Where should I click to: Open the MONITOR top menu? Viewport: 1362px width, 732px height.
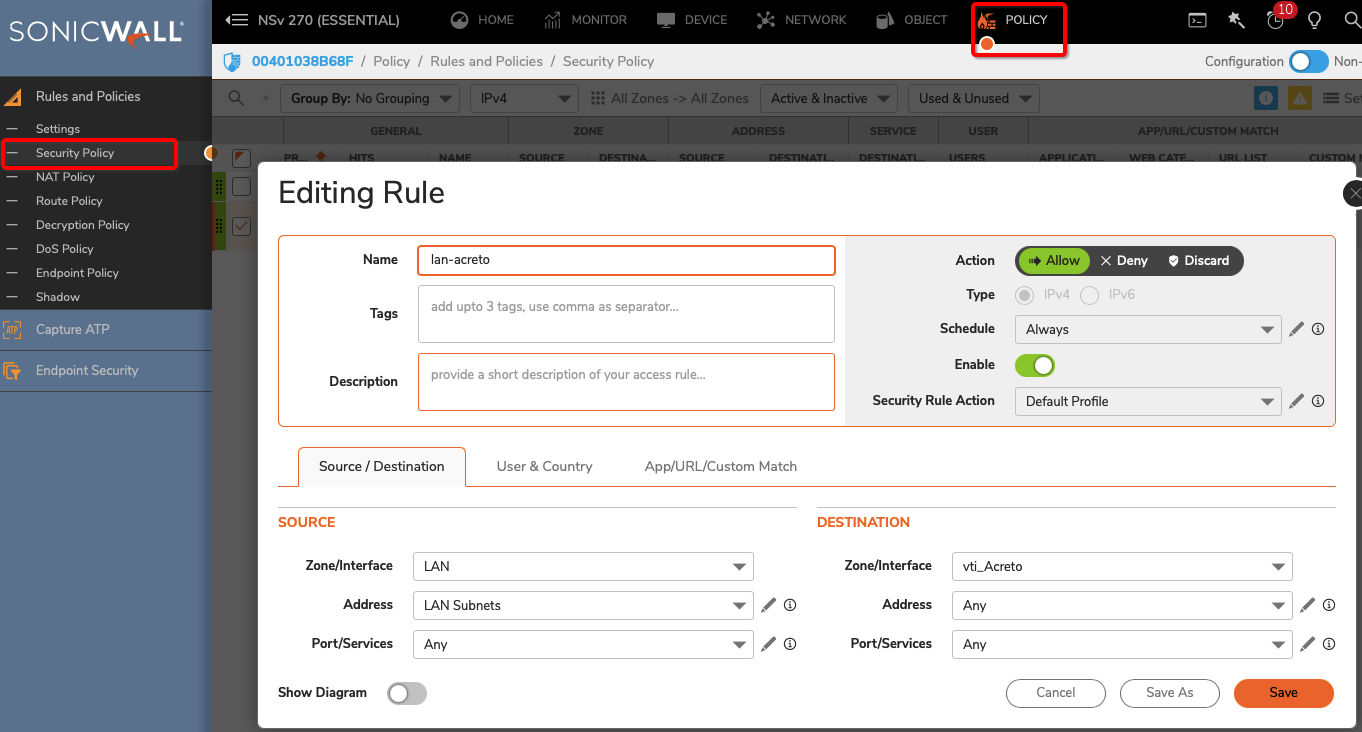click(586, 20)
